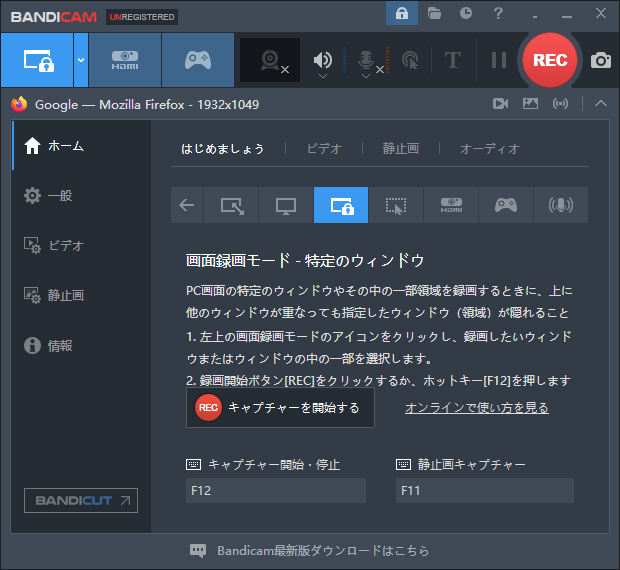This screenshot has height=570, width=620.
Task: Click キャプチャーを開始する button
Action: 280,408
